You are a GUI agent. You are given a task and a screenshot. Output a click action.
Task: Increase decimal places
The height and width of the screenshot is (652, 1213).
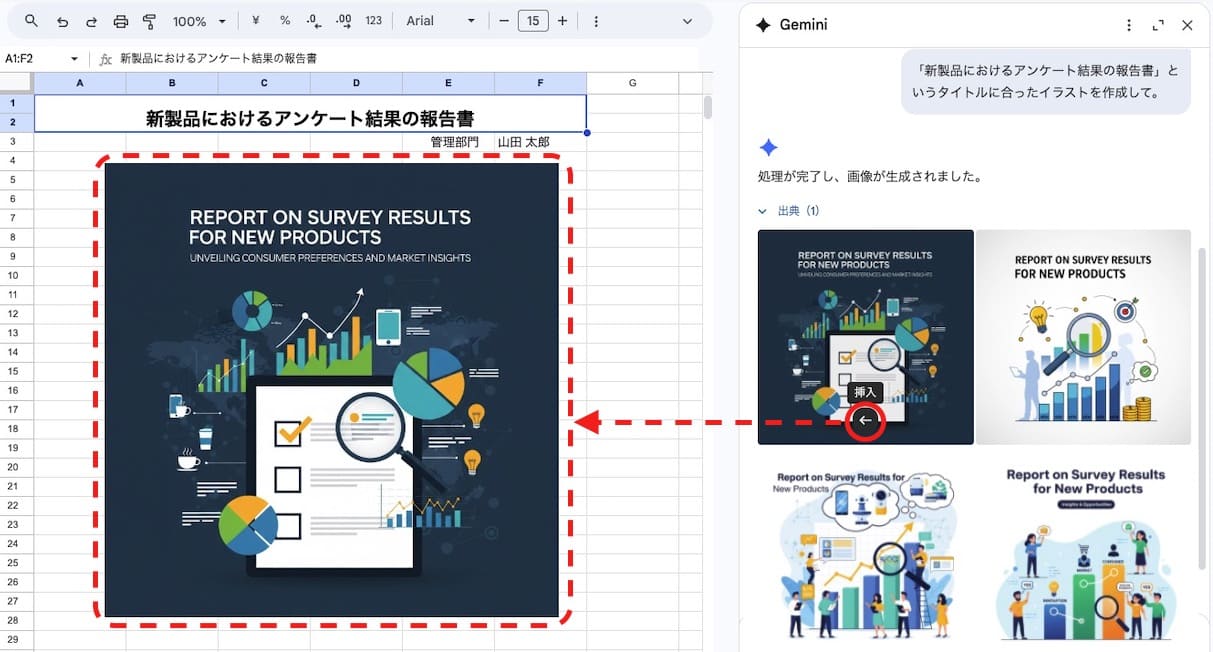pyautogui.click(x=344, y=21)
